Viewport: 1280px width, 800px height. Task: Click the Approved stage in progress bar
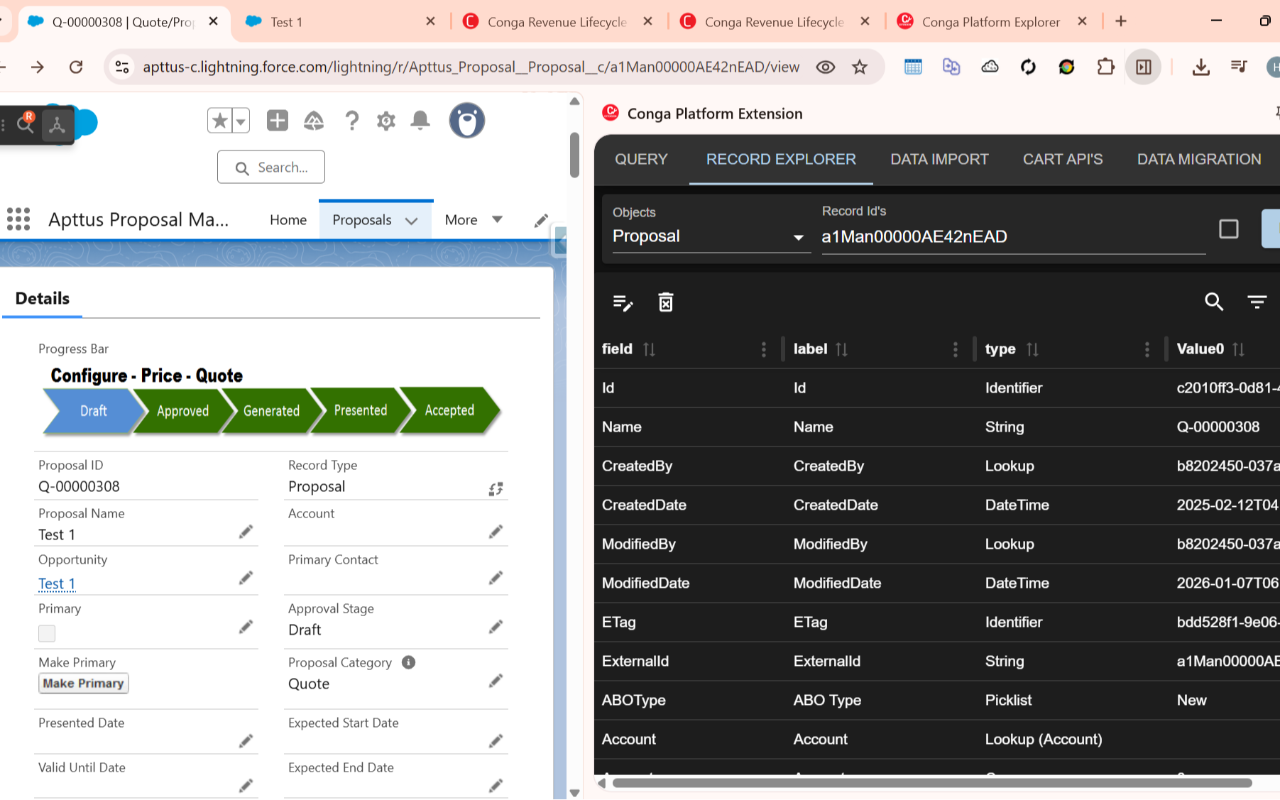(183, 411)
